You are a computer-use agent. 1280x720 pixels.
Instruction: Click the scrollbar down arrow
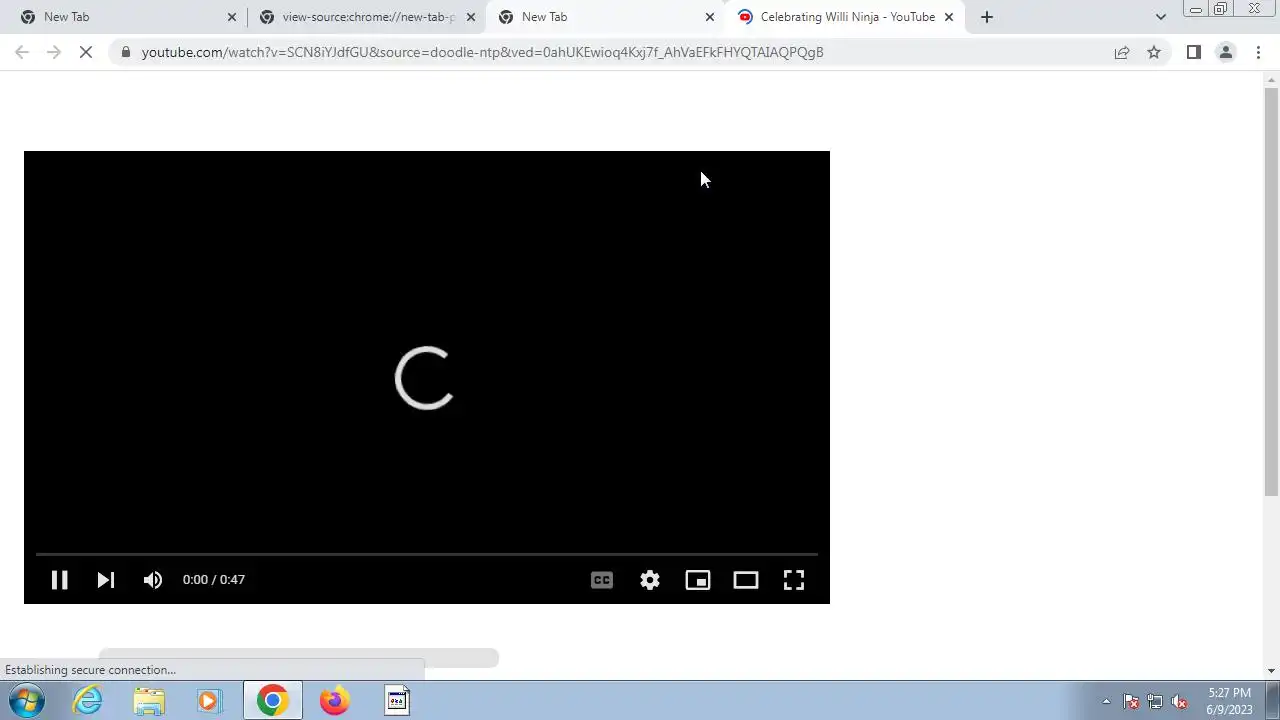pos(1271,671)
